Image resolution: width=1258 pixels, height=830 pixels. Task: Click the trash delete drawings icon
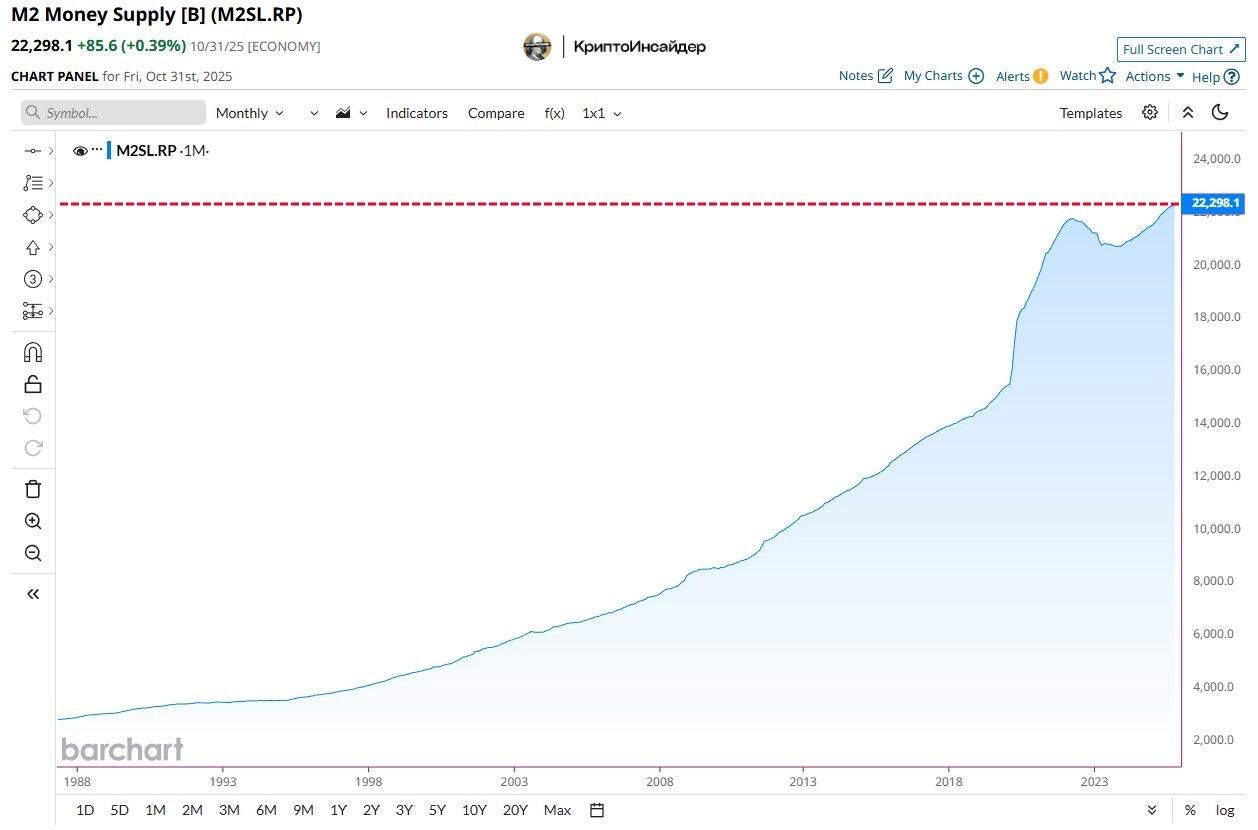[x=33, y=489]
